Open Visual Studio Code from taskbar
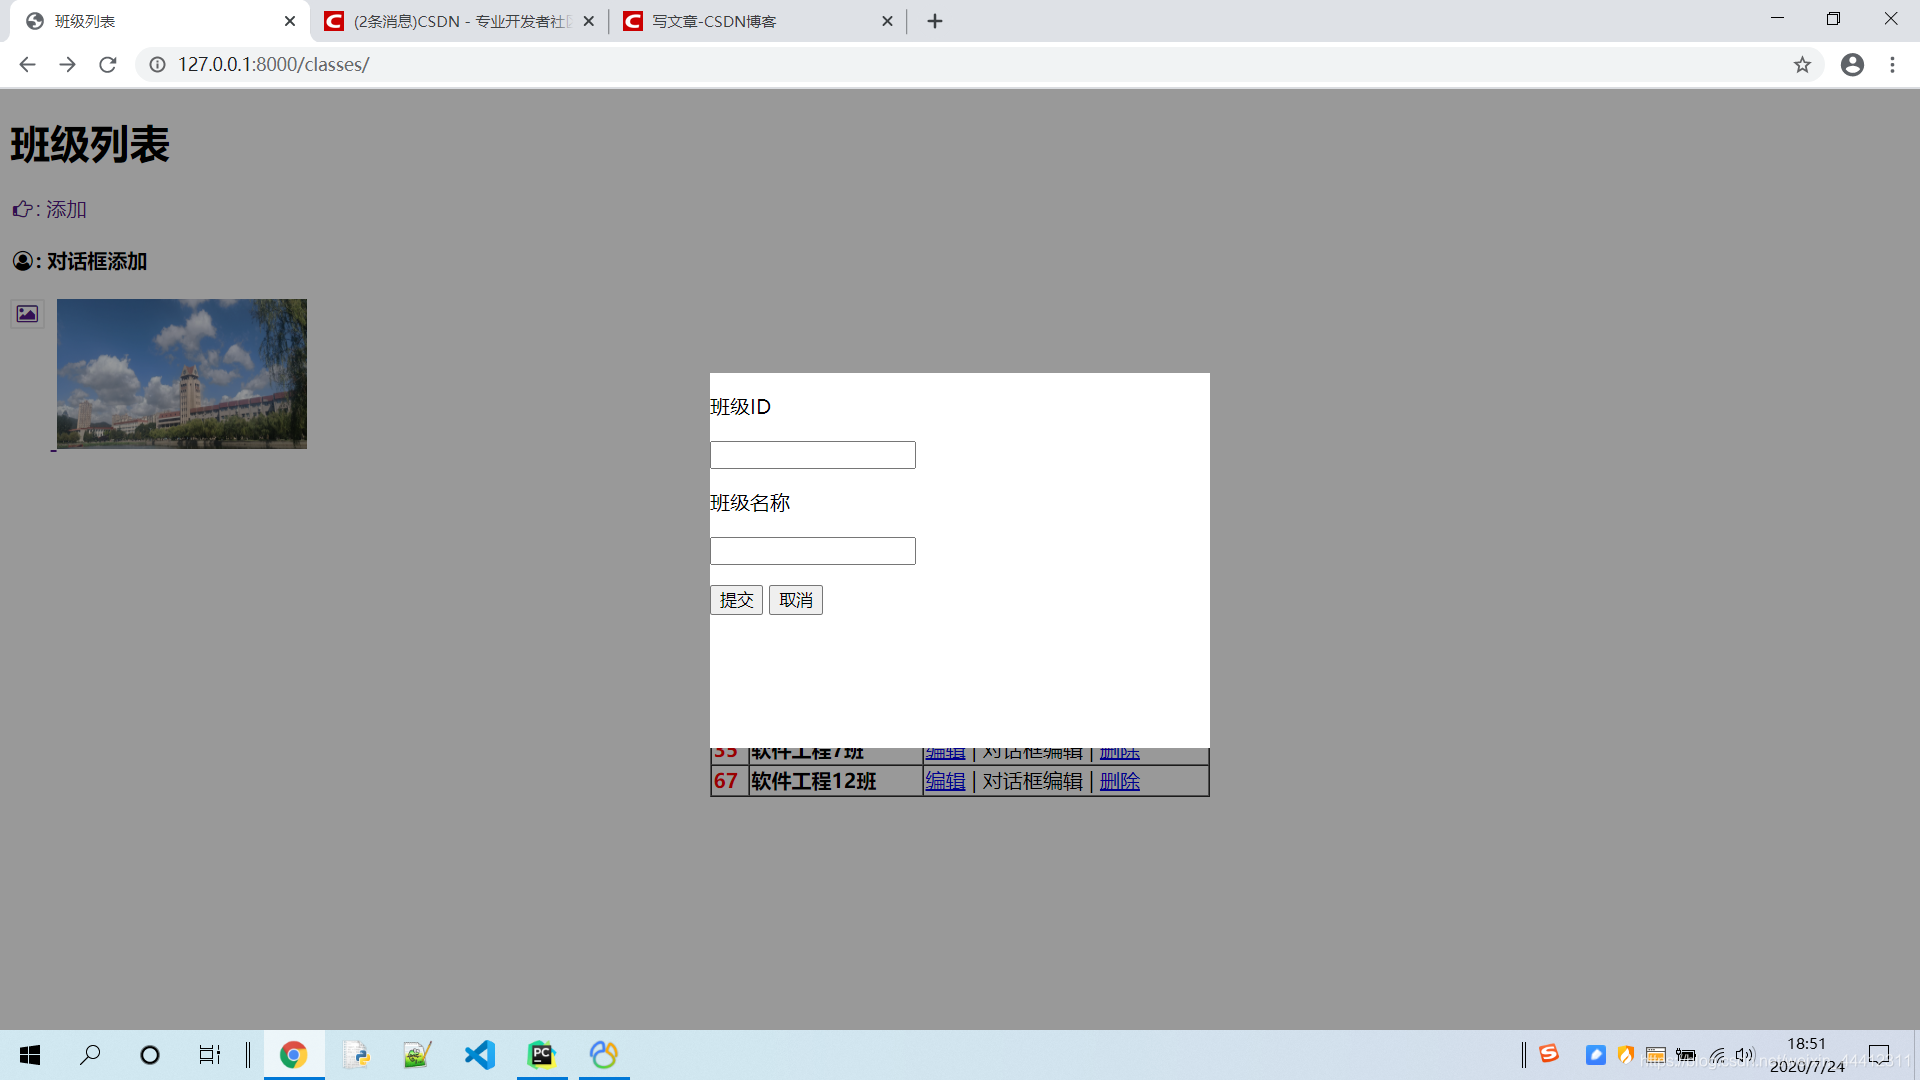The height and width of the screenshot is (1080, 1920). pos(480,1055)
